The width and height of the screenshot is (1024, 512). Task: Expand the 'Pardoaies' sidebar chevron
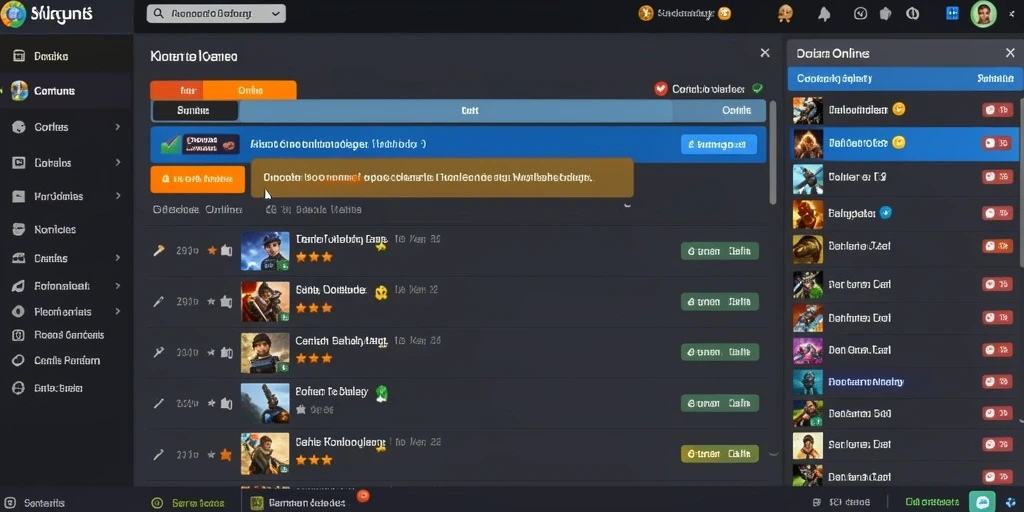coord(118,195)
